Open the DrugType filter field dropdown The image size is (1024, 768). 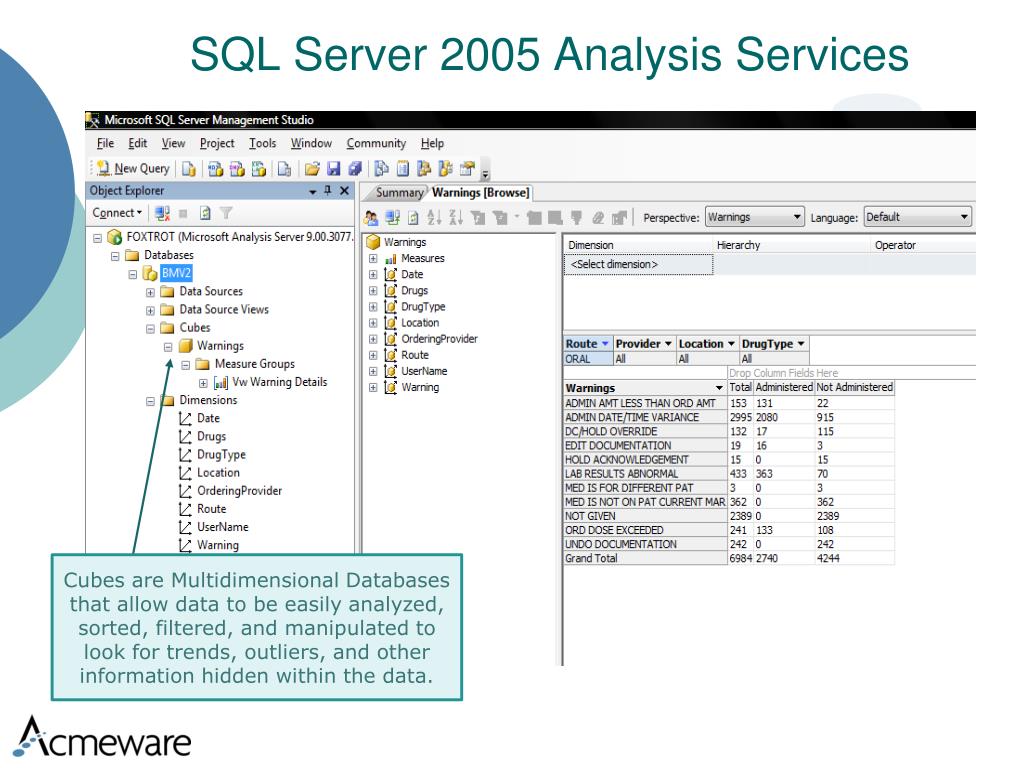pos(801,344)
